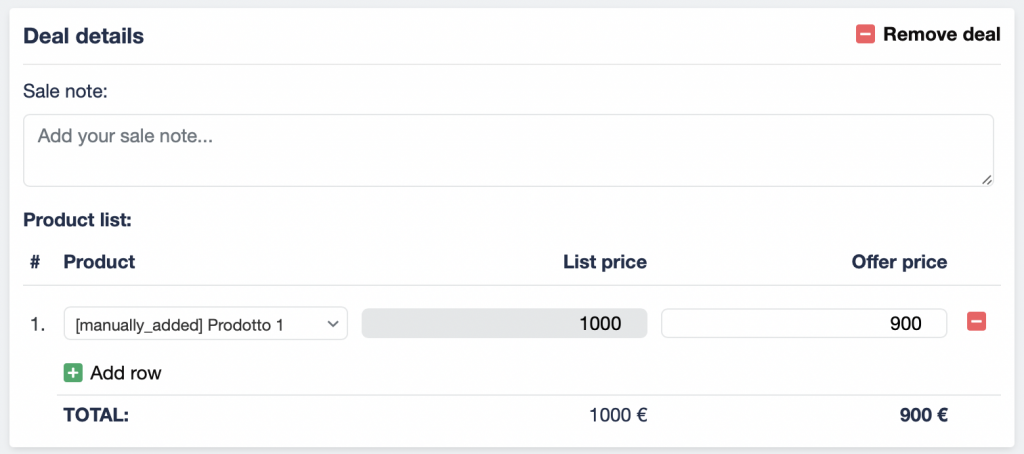Viewport: 1024px width, 454px height.
Task: Click the greyed List price field showing 1000
Action: [504, 323]
